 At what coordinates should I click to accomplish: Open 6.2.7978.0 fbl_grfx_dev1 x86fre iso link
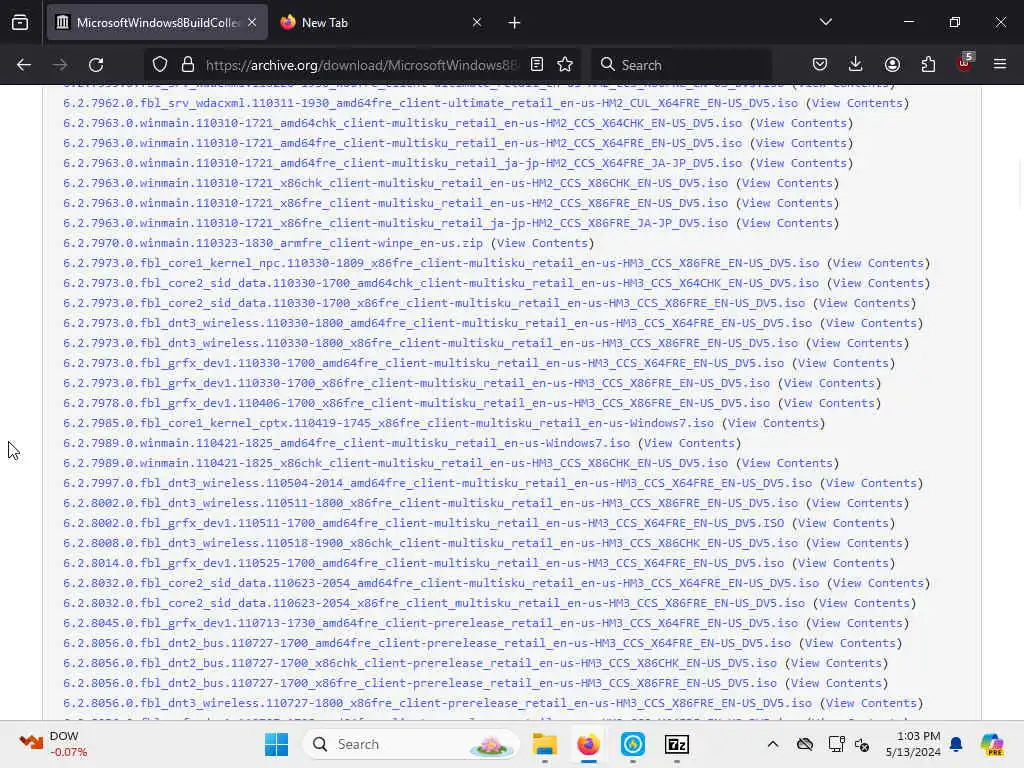[x=417, y=403]
